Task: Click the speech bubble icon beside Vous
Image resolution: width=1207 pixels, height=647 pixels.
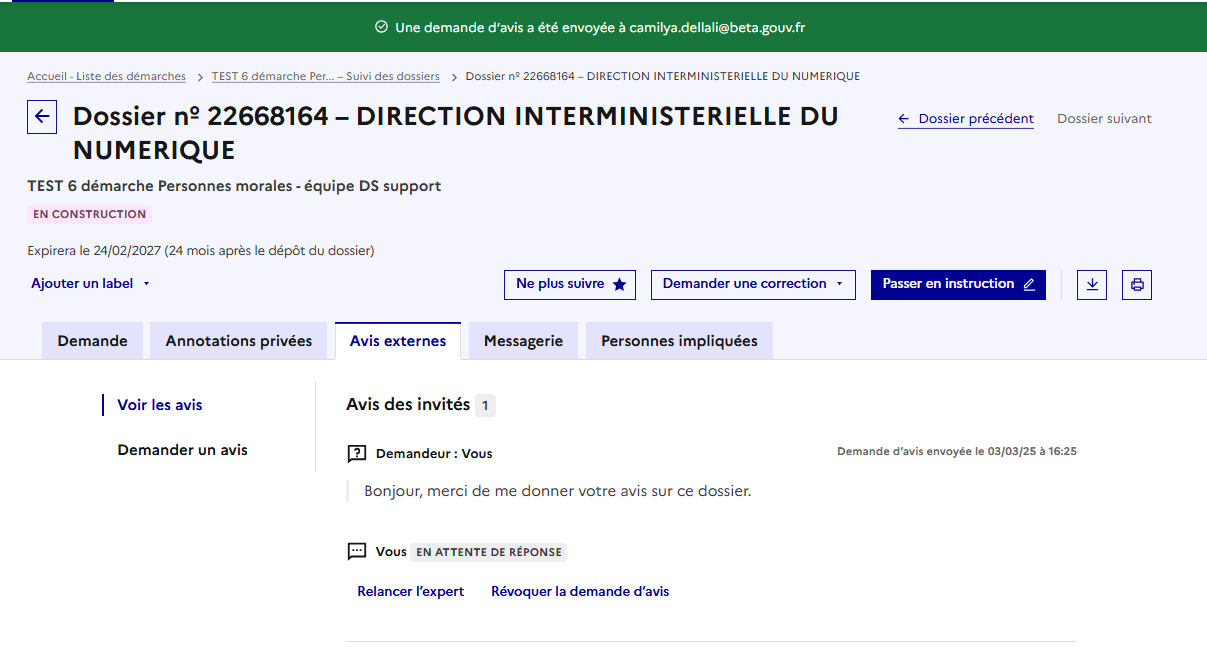Action: (x=356, y=552)
